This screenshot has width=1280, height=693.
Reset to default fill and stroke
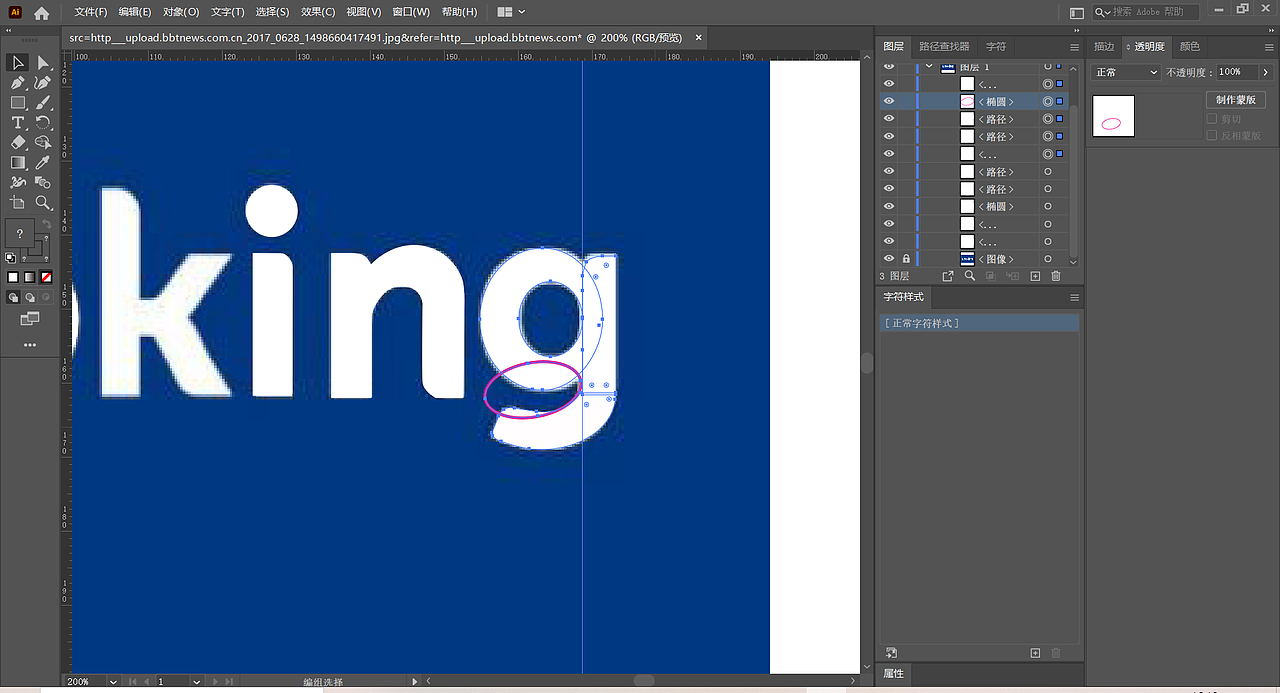10,257
